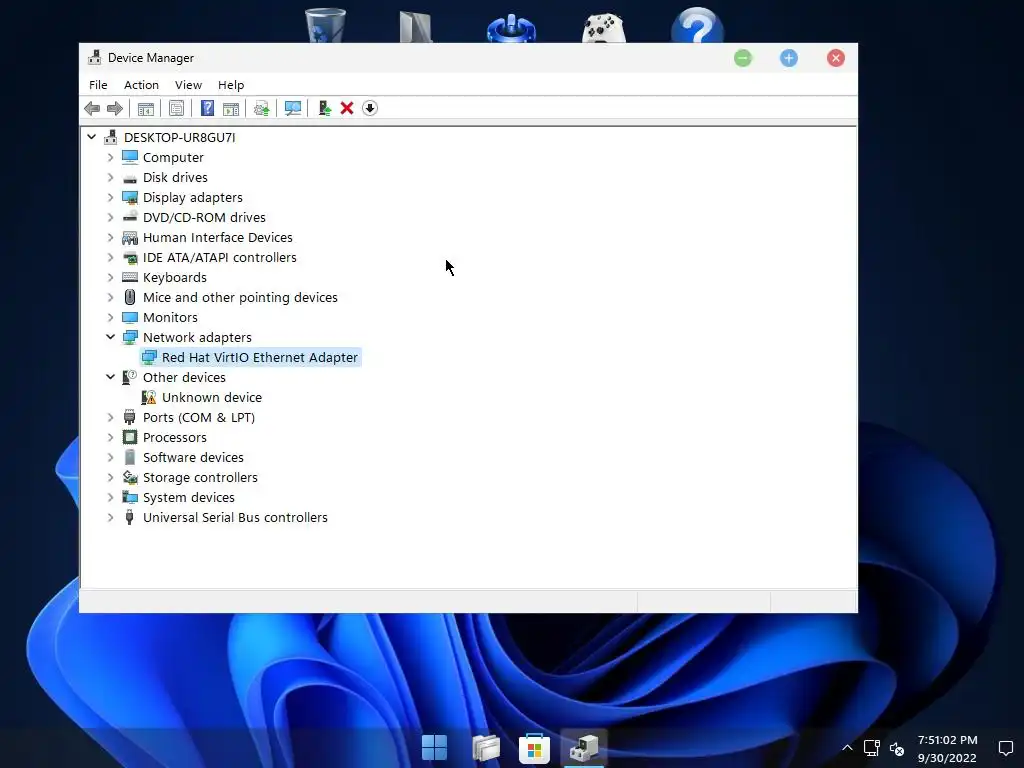Open File Explorer from the taskbar

pyautogui.click(x=486, y=748)
